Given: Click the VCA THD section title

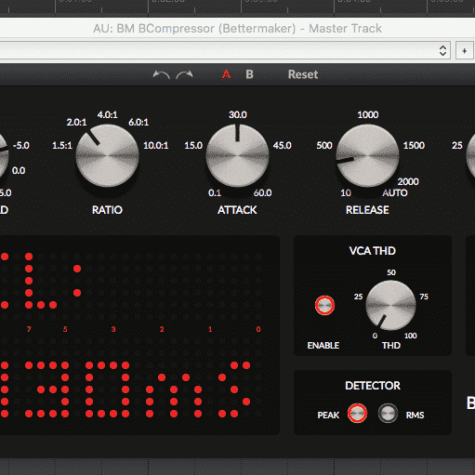Looking at the screenshot, I should pos(372,251).
